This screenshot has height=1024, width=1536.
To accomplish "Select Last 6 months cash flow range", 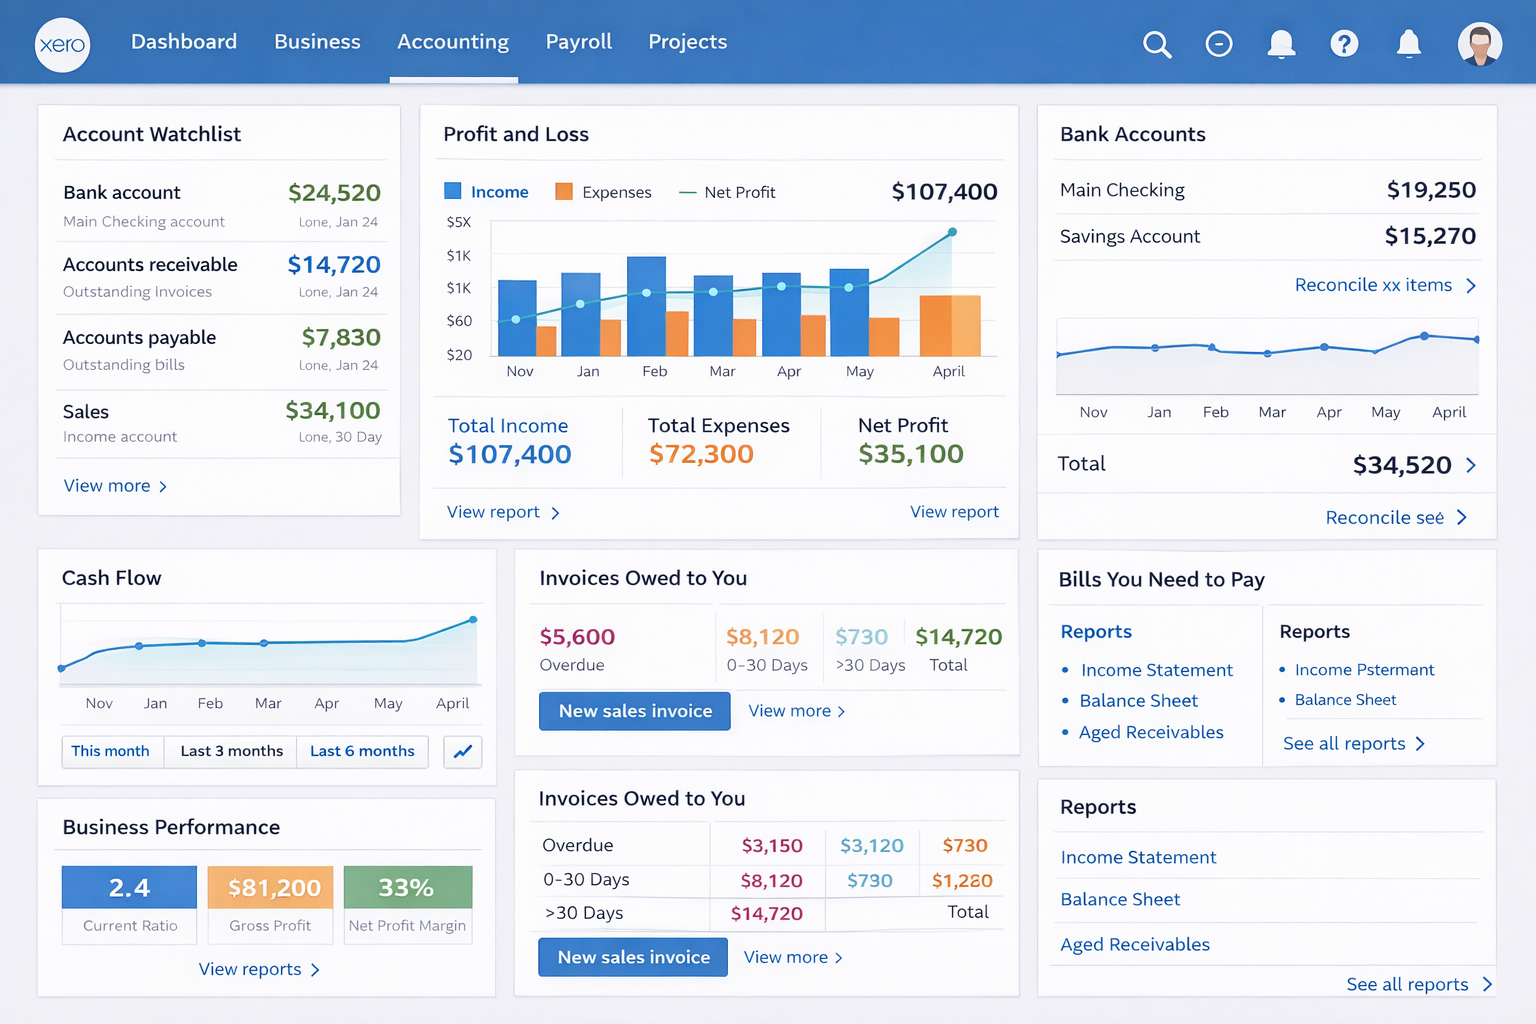I will 362,752.
